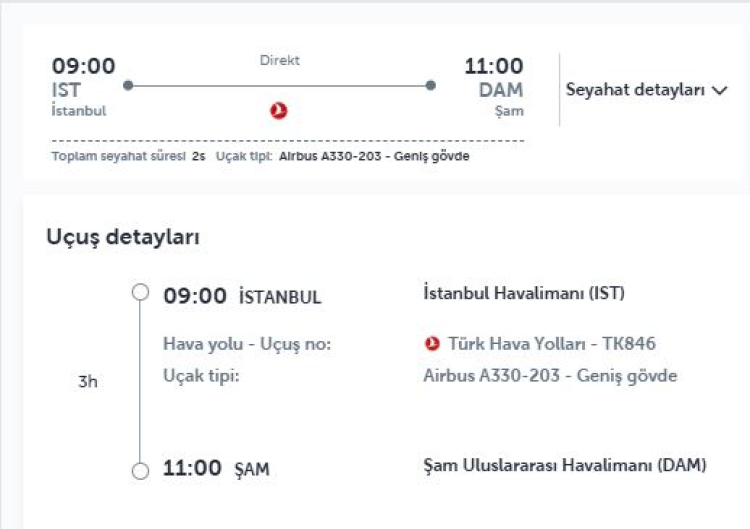Click the 11:00 arrival time in summary

(x=493, y=67)
